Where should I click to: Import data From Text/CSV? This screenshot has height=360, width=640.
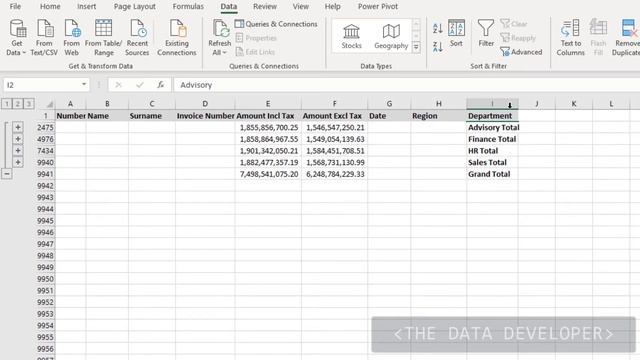click(44, 38)
